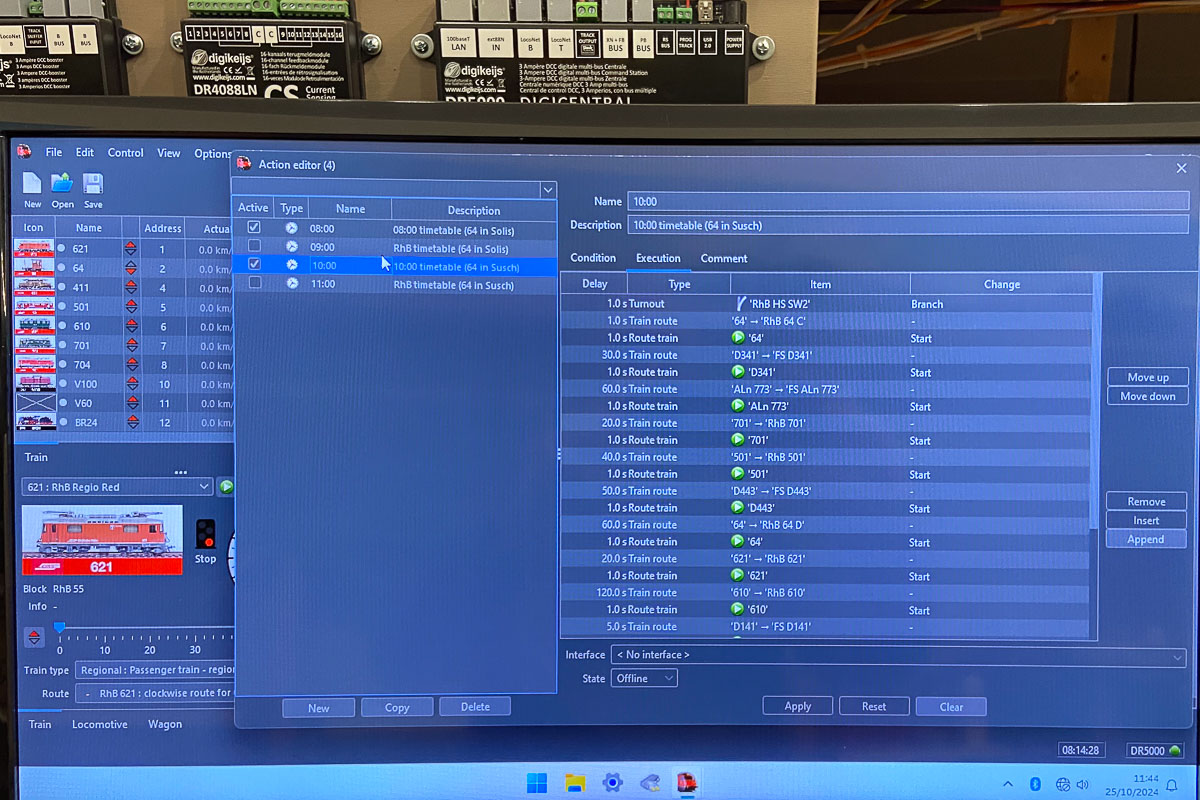Open the Interface dropdown showing No interface
This screenshot has width=1200, height=800.
click(897, 656)
